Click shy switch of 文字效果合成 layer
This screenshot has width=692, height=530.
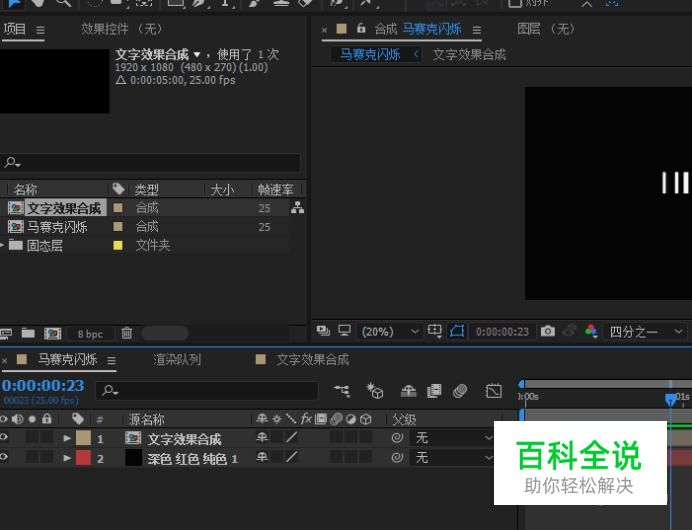click(262, 437)
